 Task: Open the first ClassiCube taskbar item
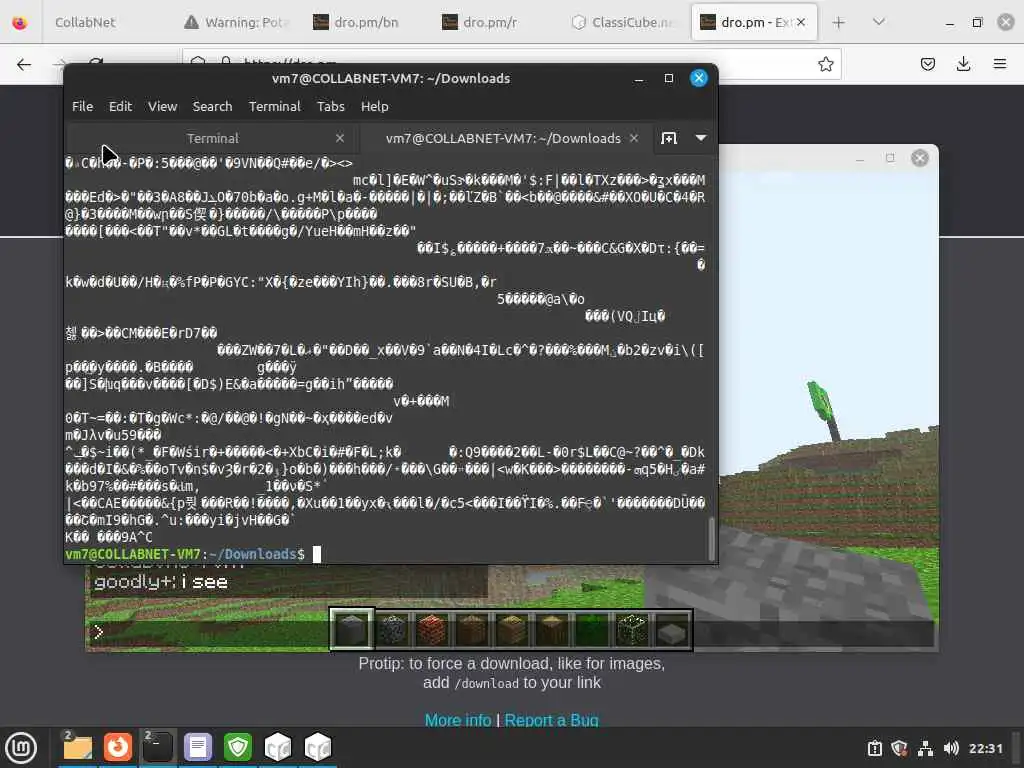click(x=278, y=748)
